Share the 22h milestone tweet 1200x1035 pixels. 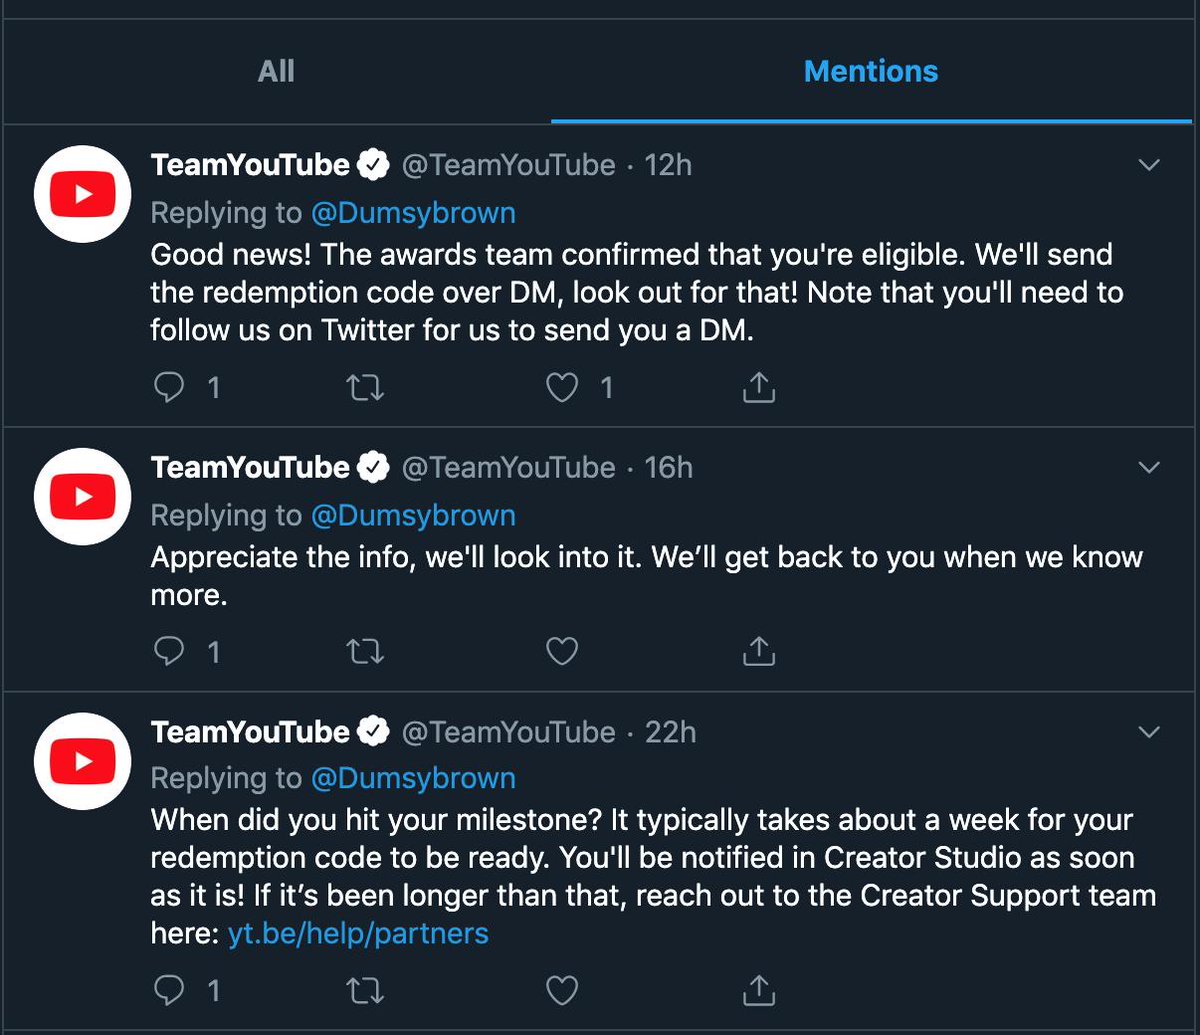tap(759, 990)
